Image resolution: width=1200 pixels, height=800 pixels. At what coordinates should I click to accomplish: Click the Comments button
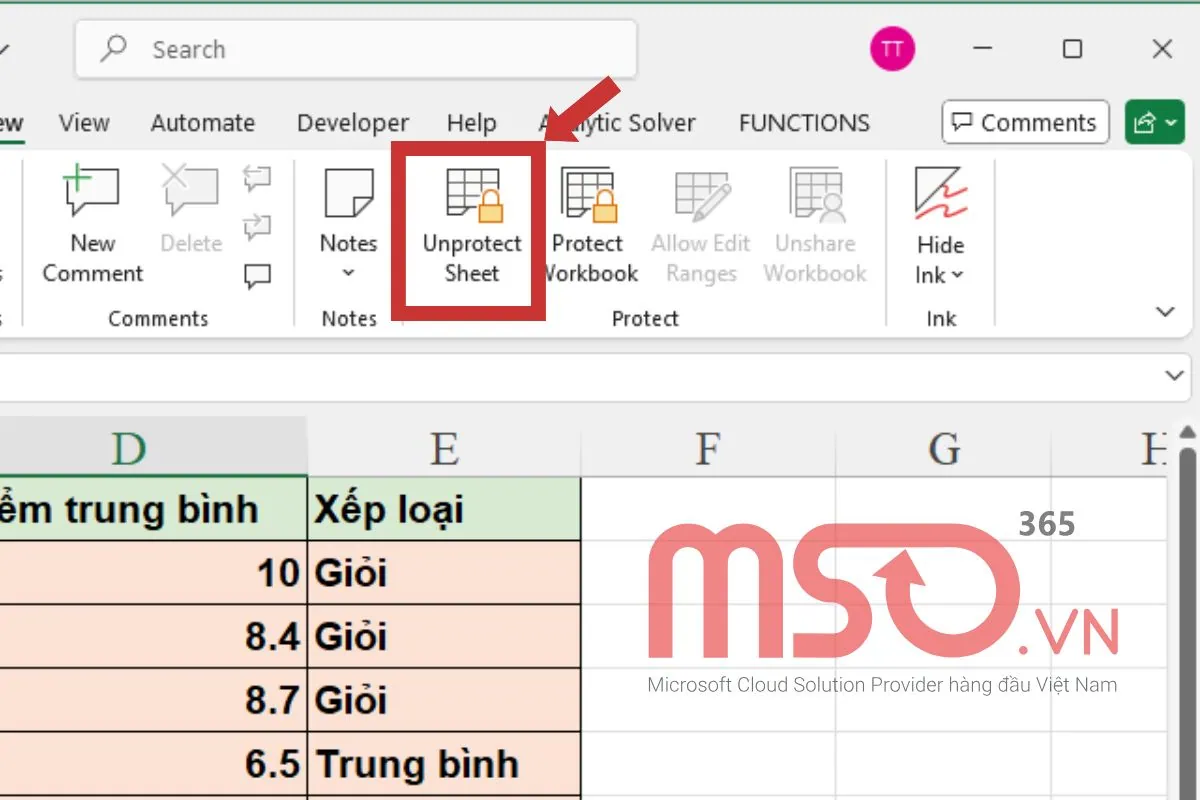point(1025,122)
